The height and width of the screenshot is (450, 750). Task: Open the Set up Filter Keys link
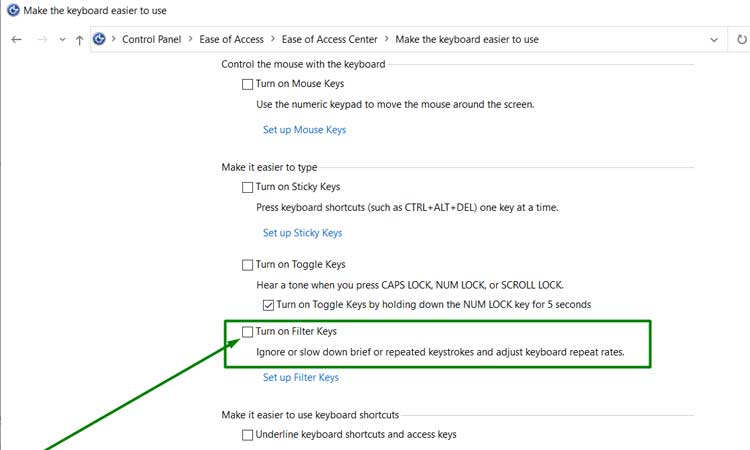pos(301,377)
